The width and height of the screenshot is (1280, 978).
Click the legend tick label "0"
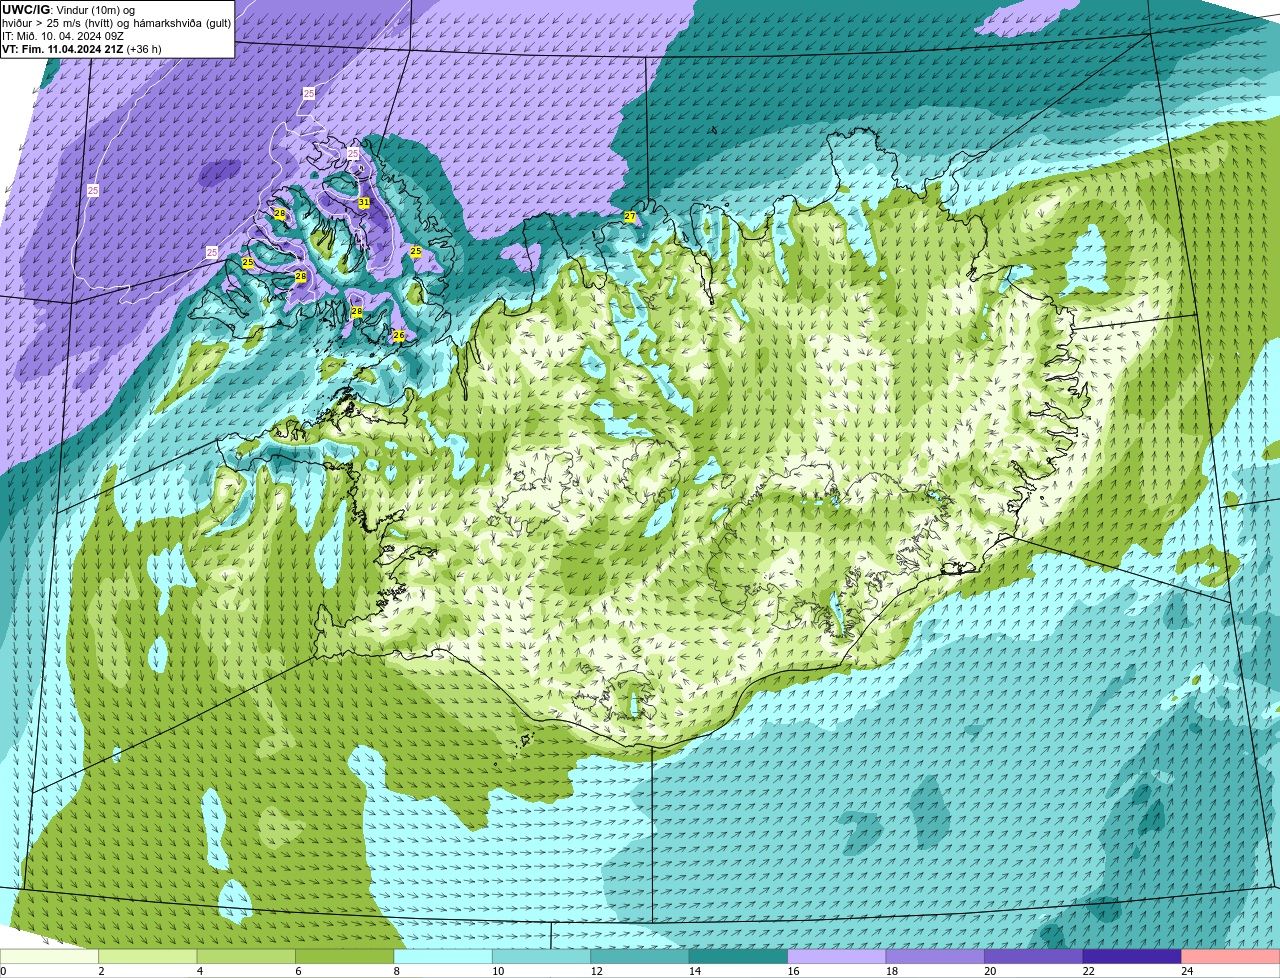click(3, 971)
